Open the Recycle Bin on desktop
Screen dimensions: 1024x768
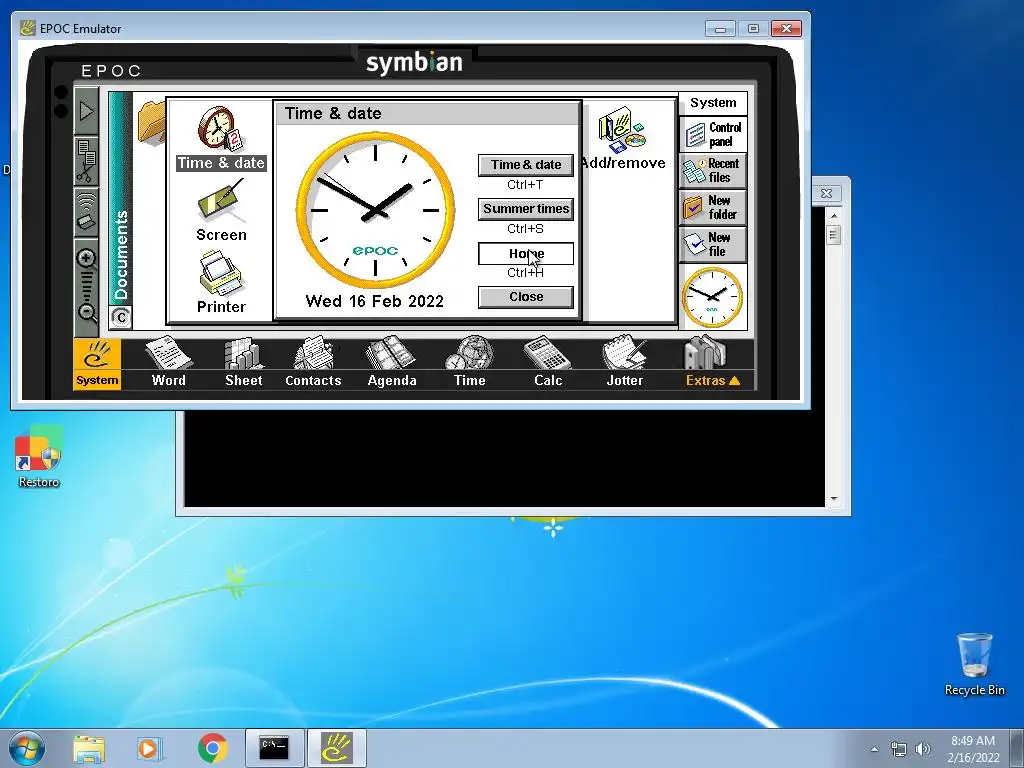click(974, 664)
